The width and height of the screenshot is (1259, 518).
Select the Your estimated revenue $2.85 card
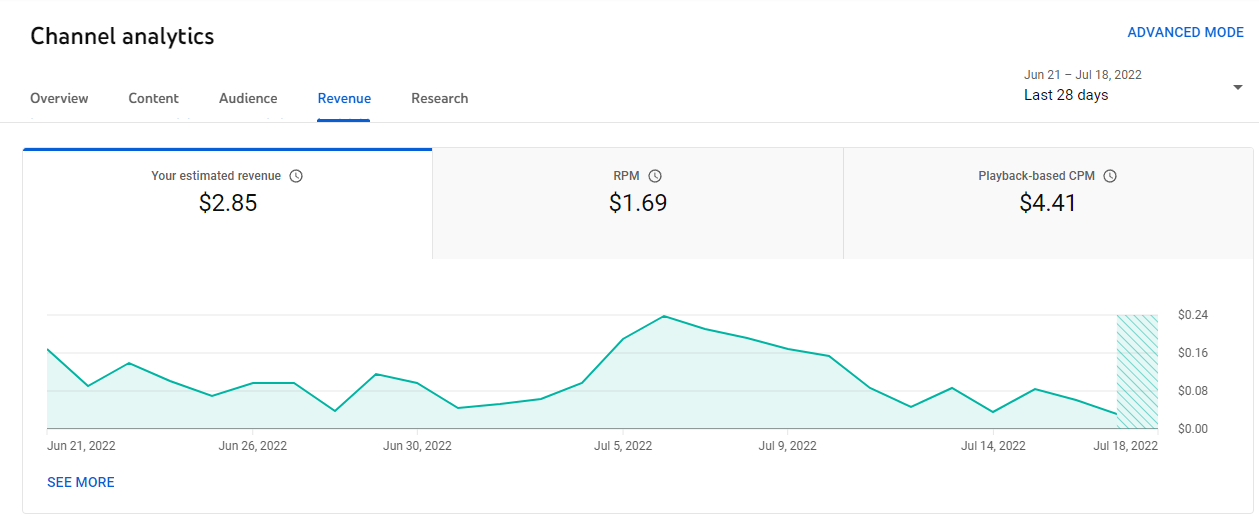pyautogui.click(x=227, y=204)
